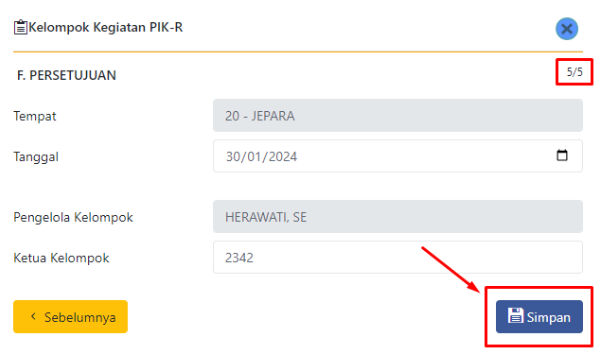Image resolution: width=598 pixels, height=362 pixels.
Task: Focus the Tanggal date input
Action: pyautogui.click(x=398, y=156)
